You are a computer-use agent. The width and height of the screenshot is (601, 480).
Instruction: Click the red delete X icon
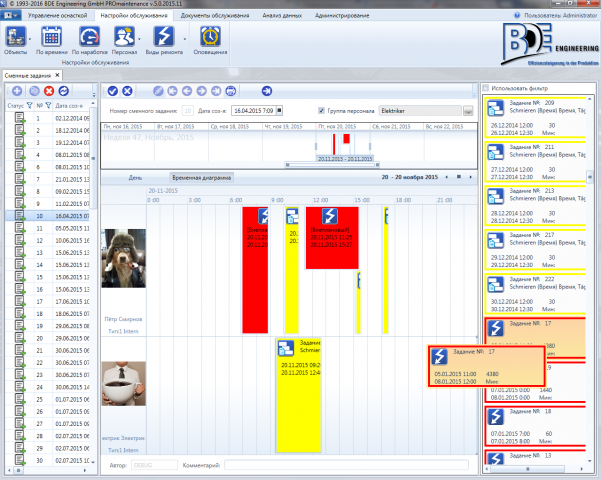49,91
